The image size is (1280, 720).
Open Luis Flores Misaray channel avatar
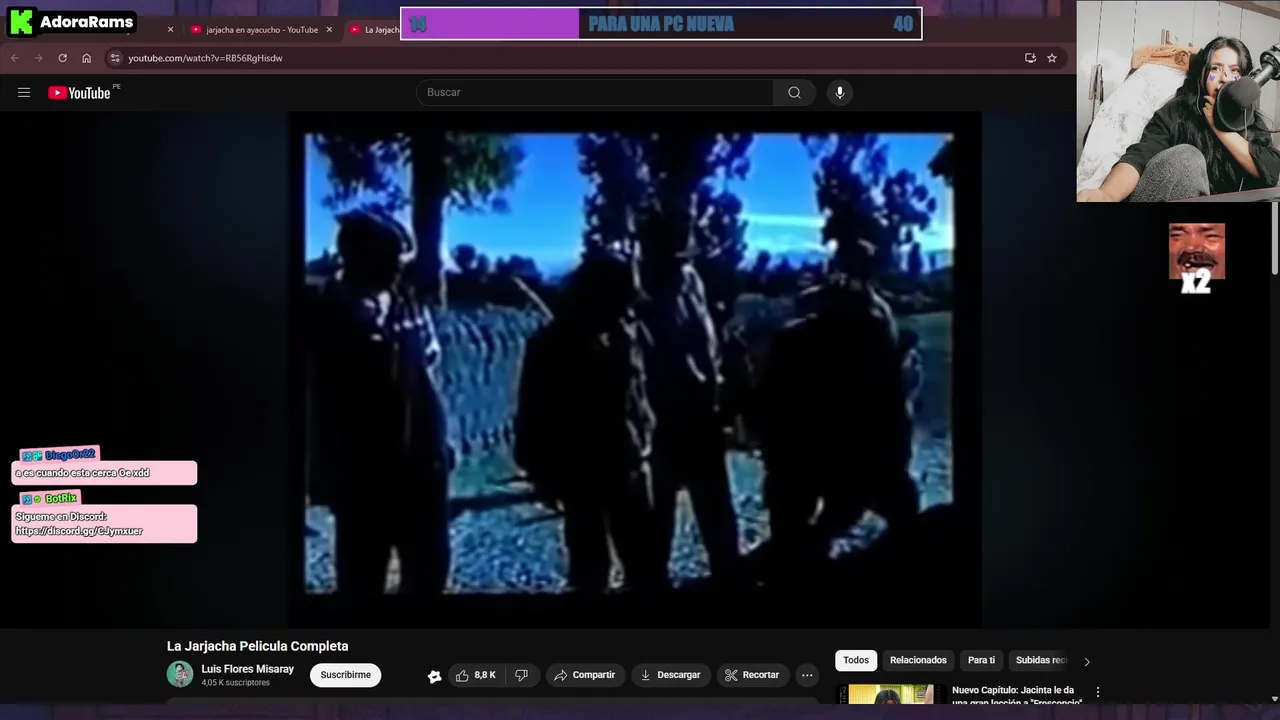coord(180,674)
